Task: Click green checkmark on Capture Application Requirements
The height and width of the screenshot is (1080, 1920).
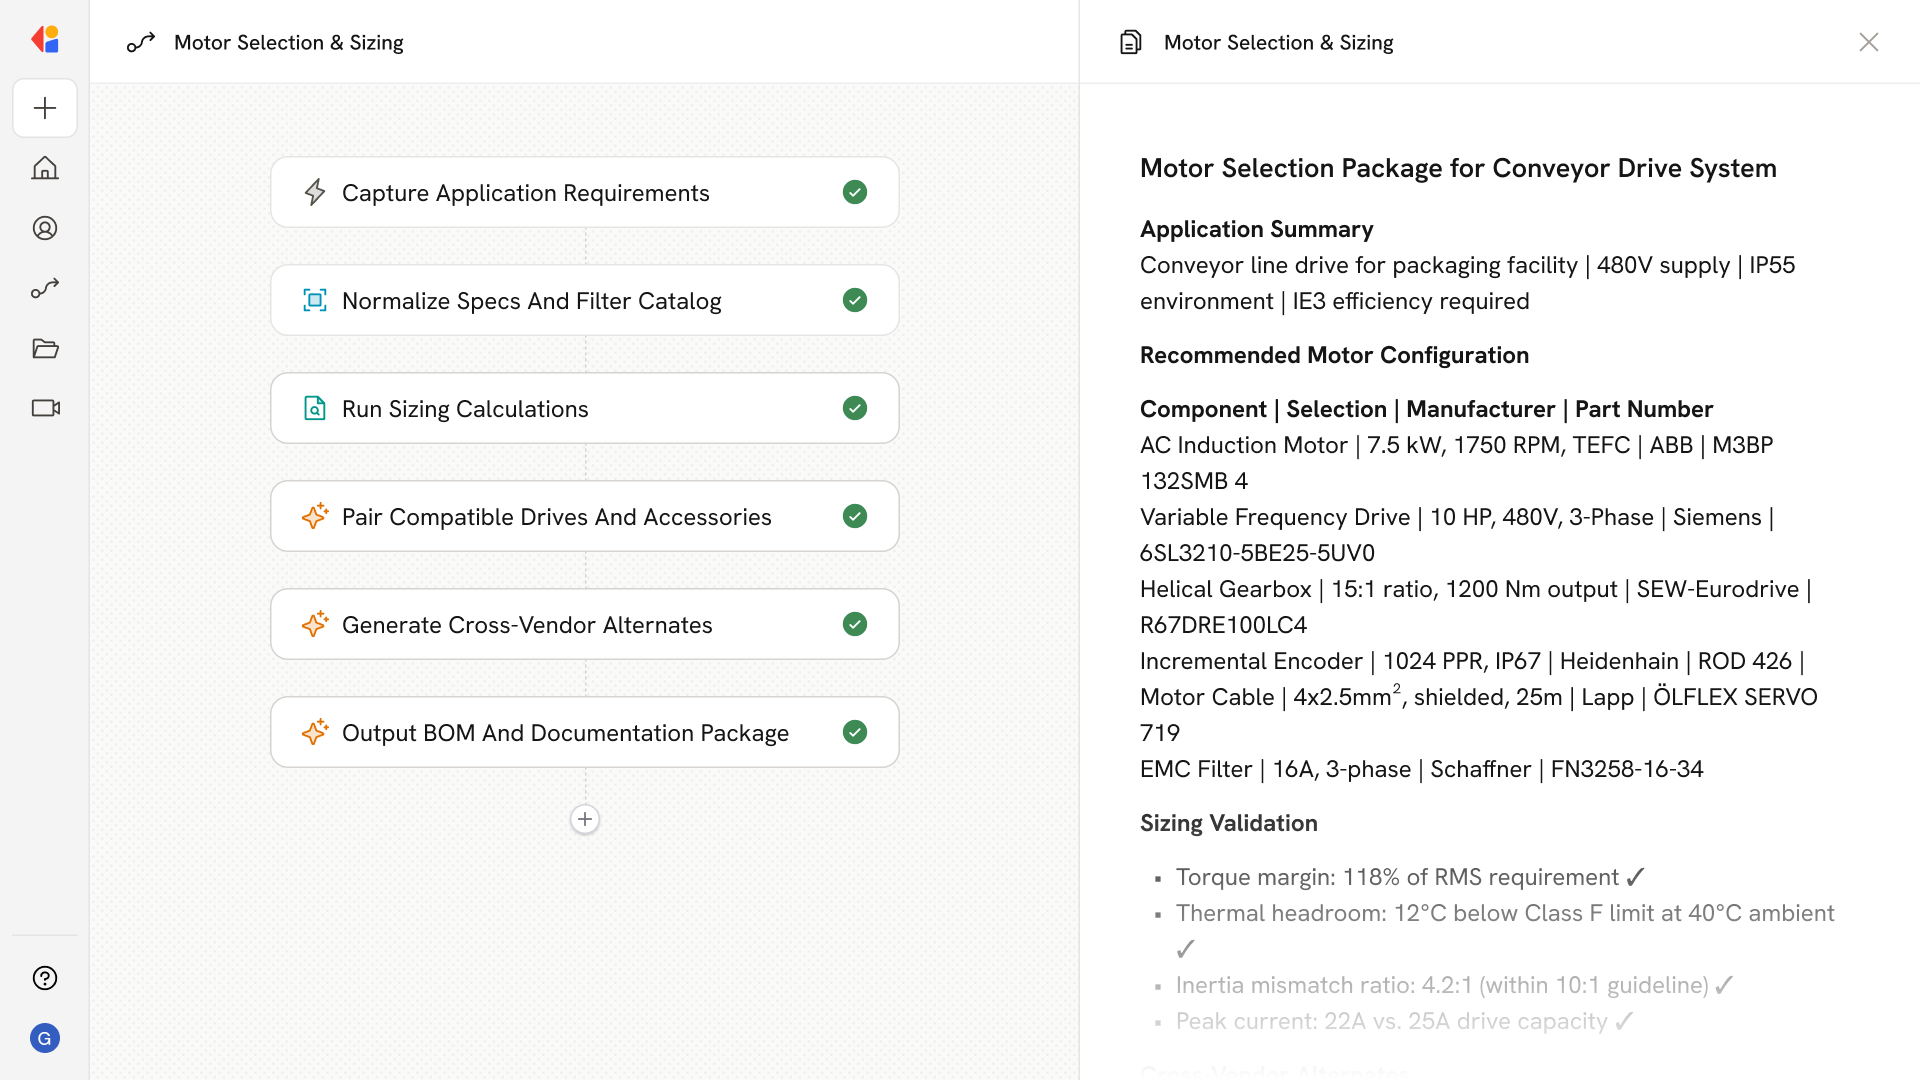Action: [855, 192]
